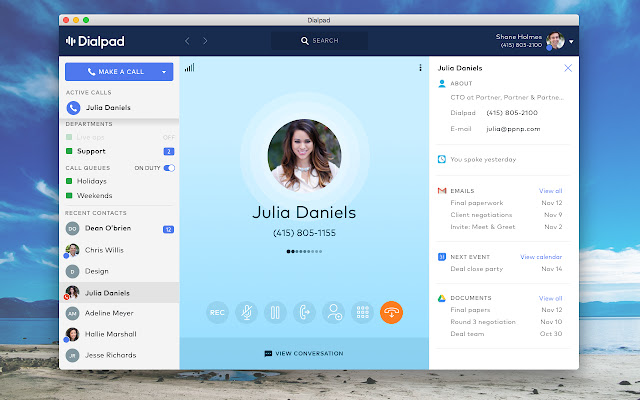This screenshot has height=400, width=640.
Task: Transfer the call to another person
Action: 304,313
